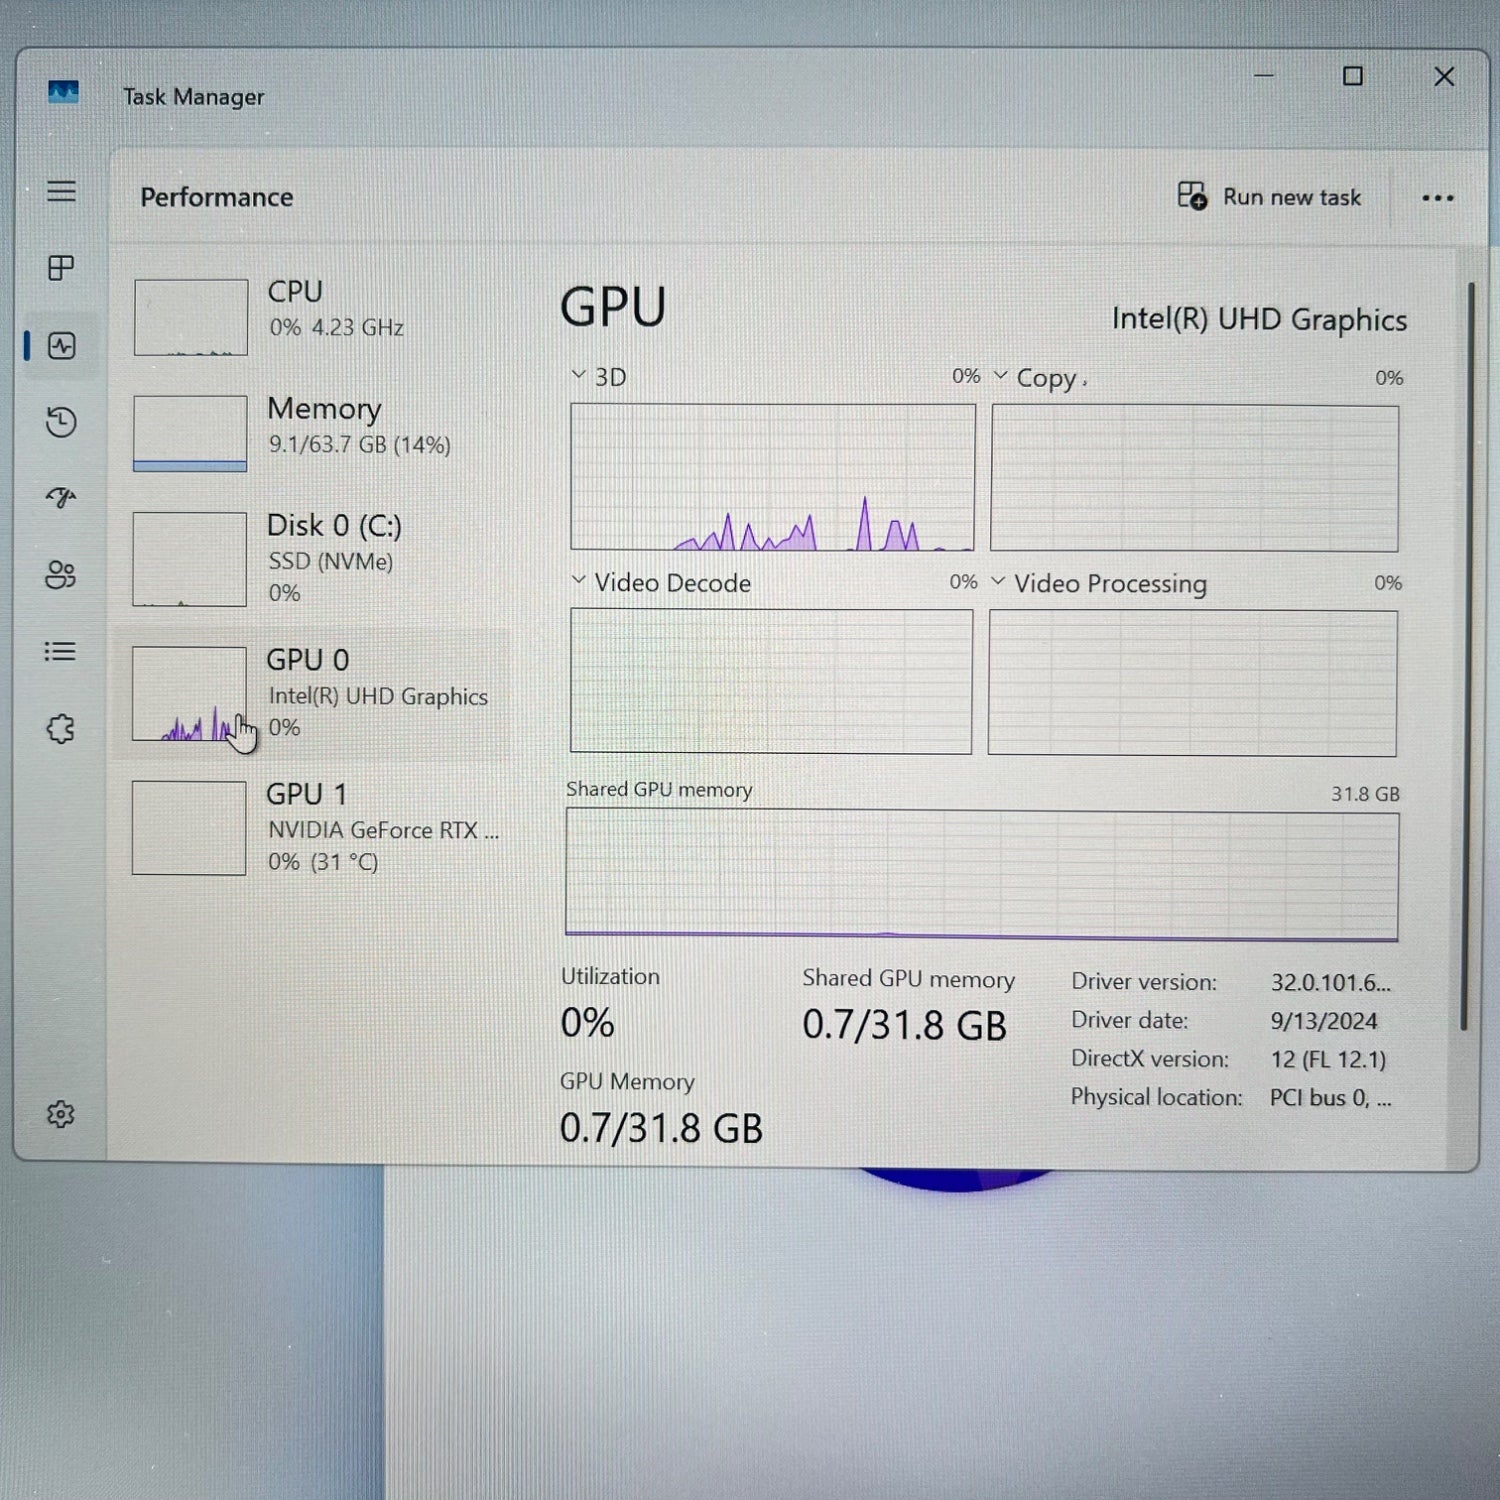This screenshot has height=1500, width=1500.
Task: Open the 3D engine dropdown
Action: [578, 375]
